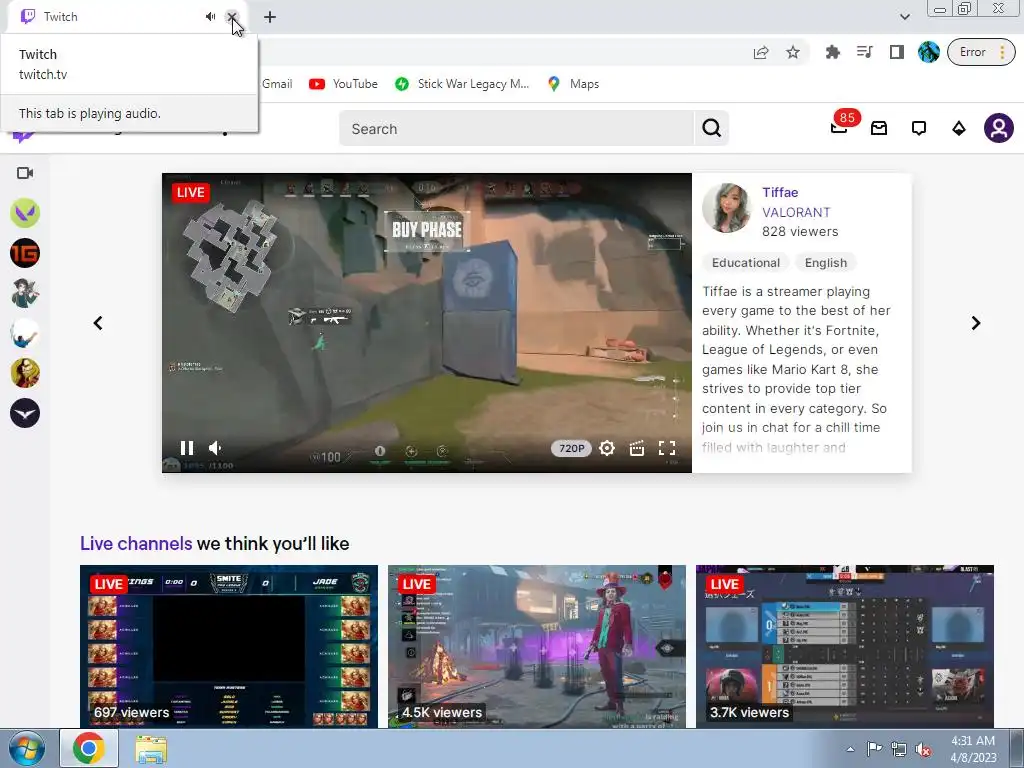Open Twitch notifications with 85 badge
The image size is (1024, 768).
point(840,127)
